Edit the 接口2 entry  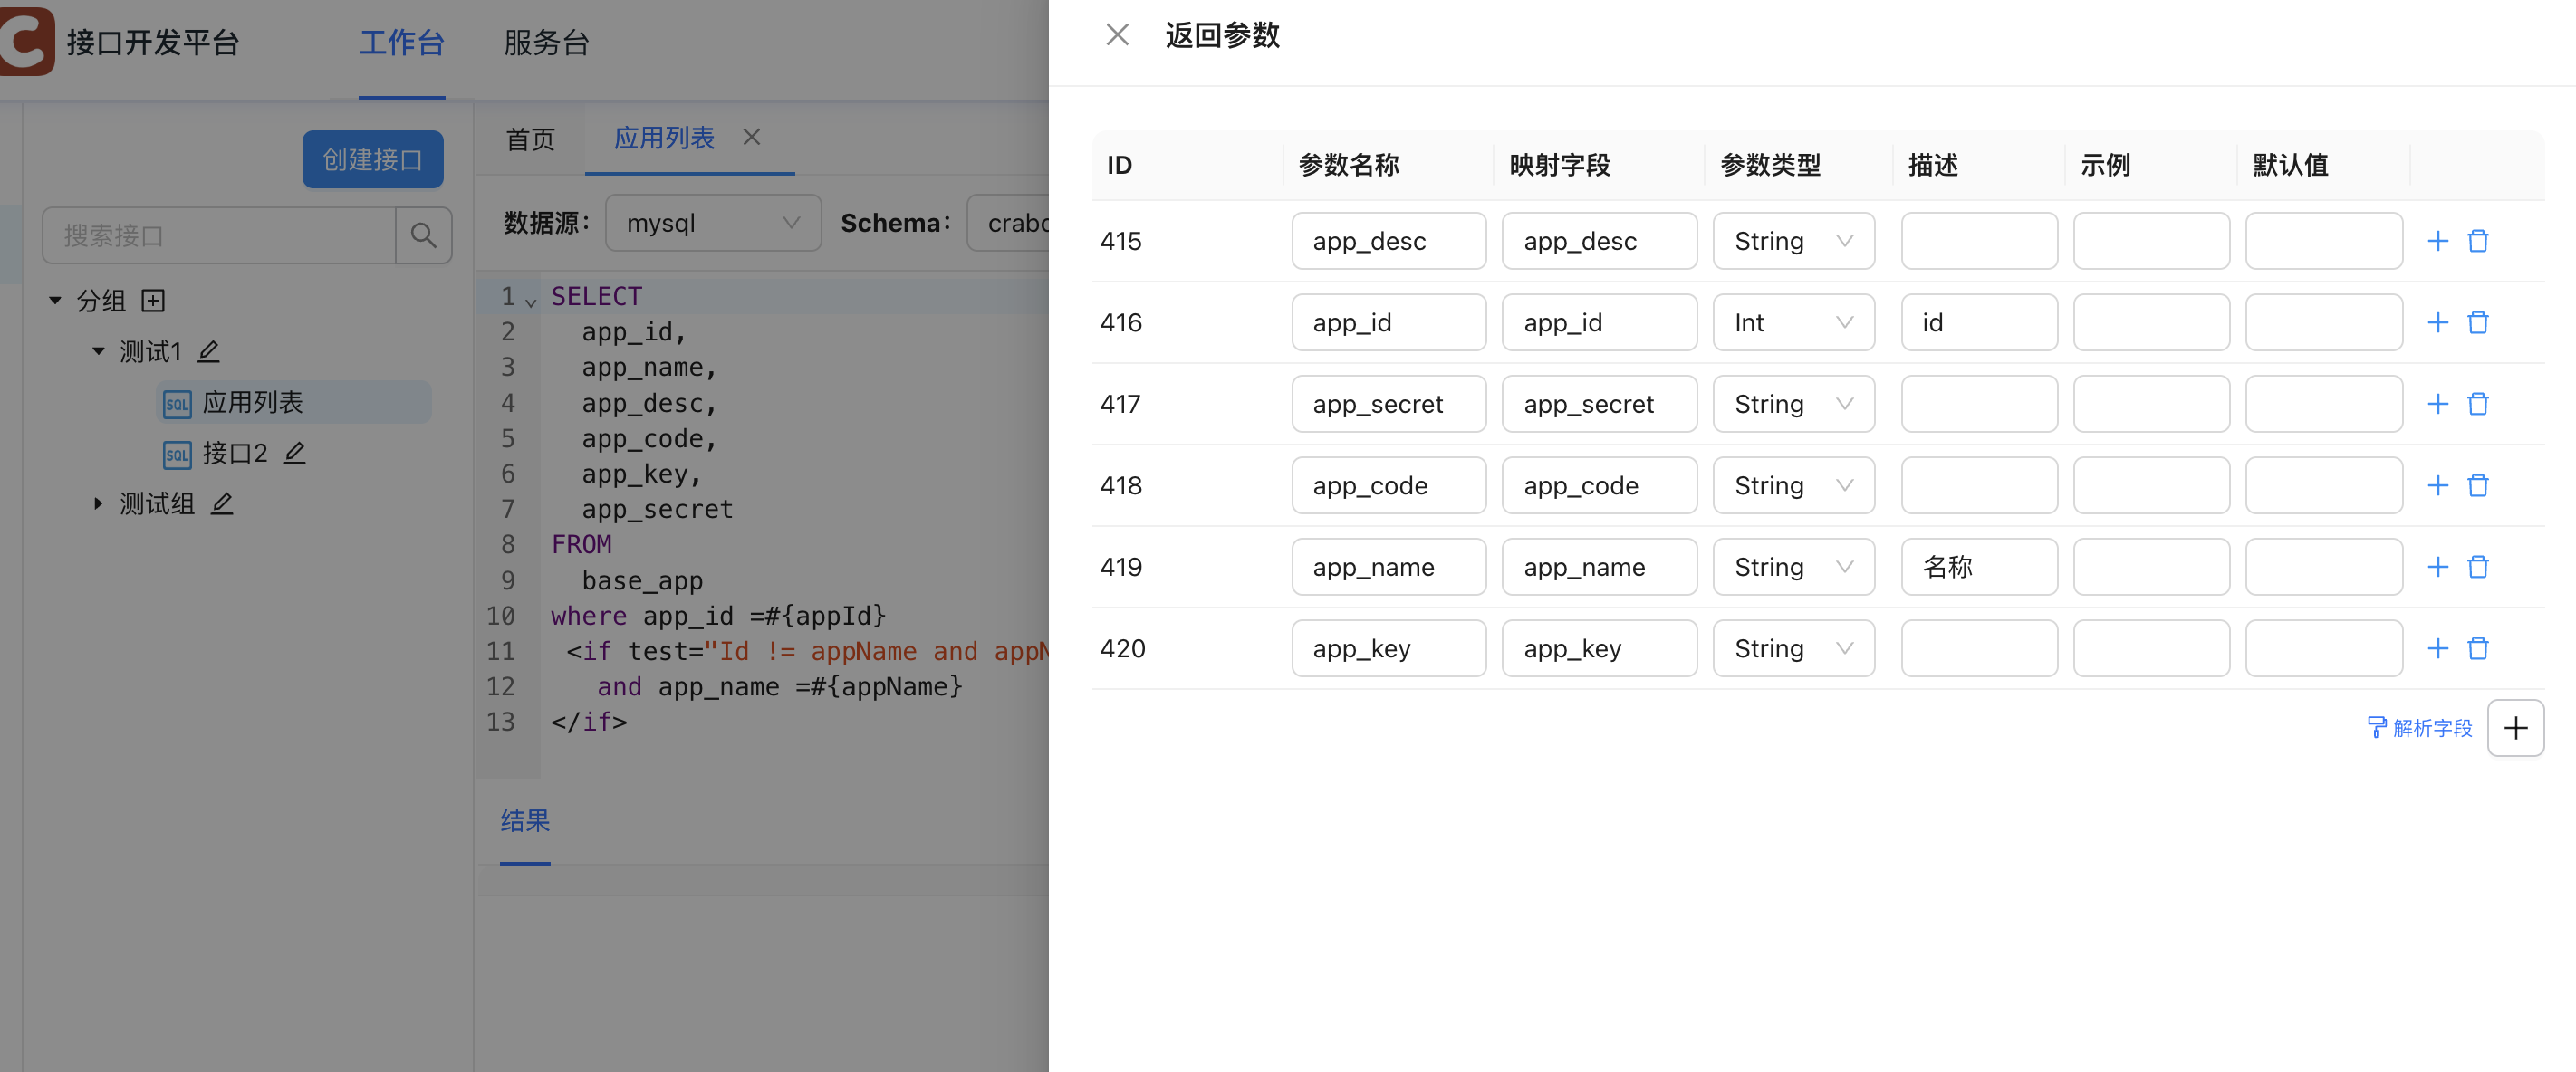(x=294, y=453)
